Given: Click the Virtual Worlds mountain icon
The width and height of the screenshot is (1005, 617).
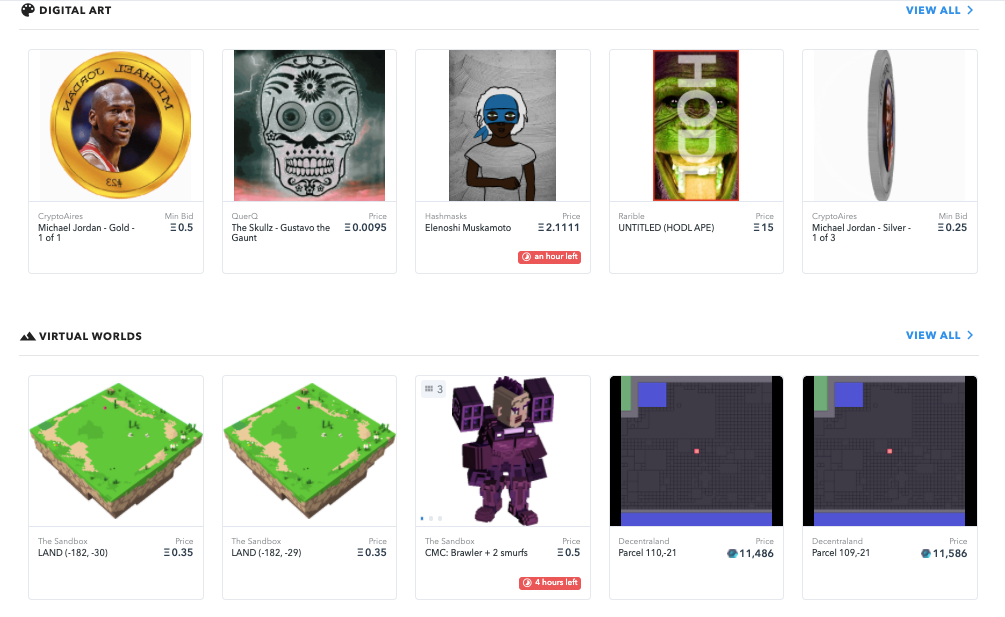Looking at the screenshot, I should 28,336.
